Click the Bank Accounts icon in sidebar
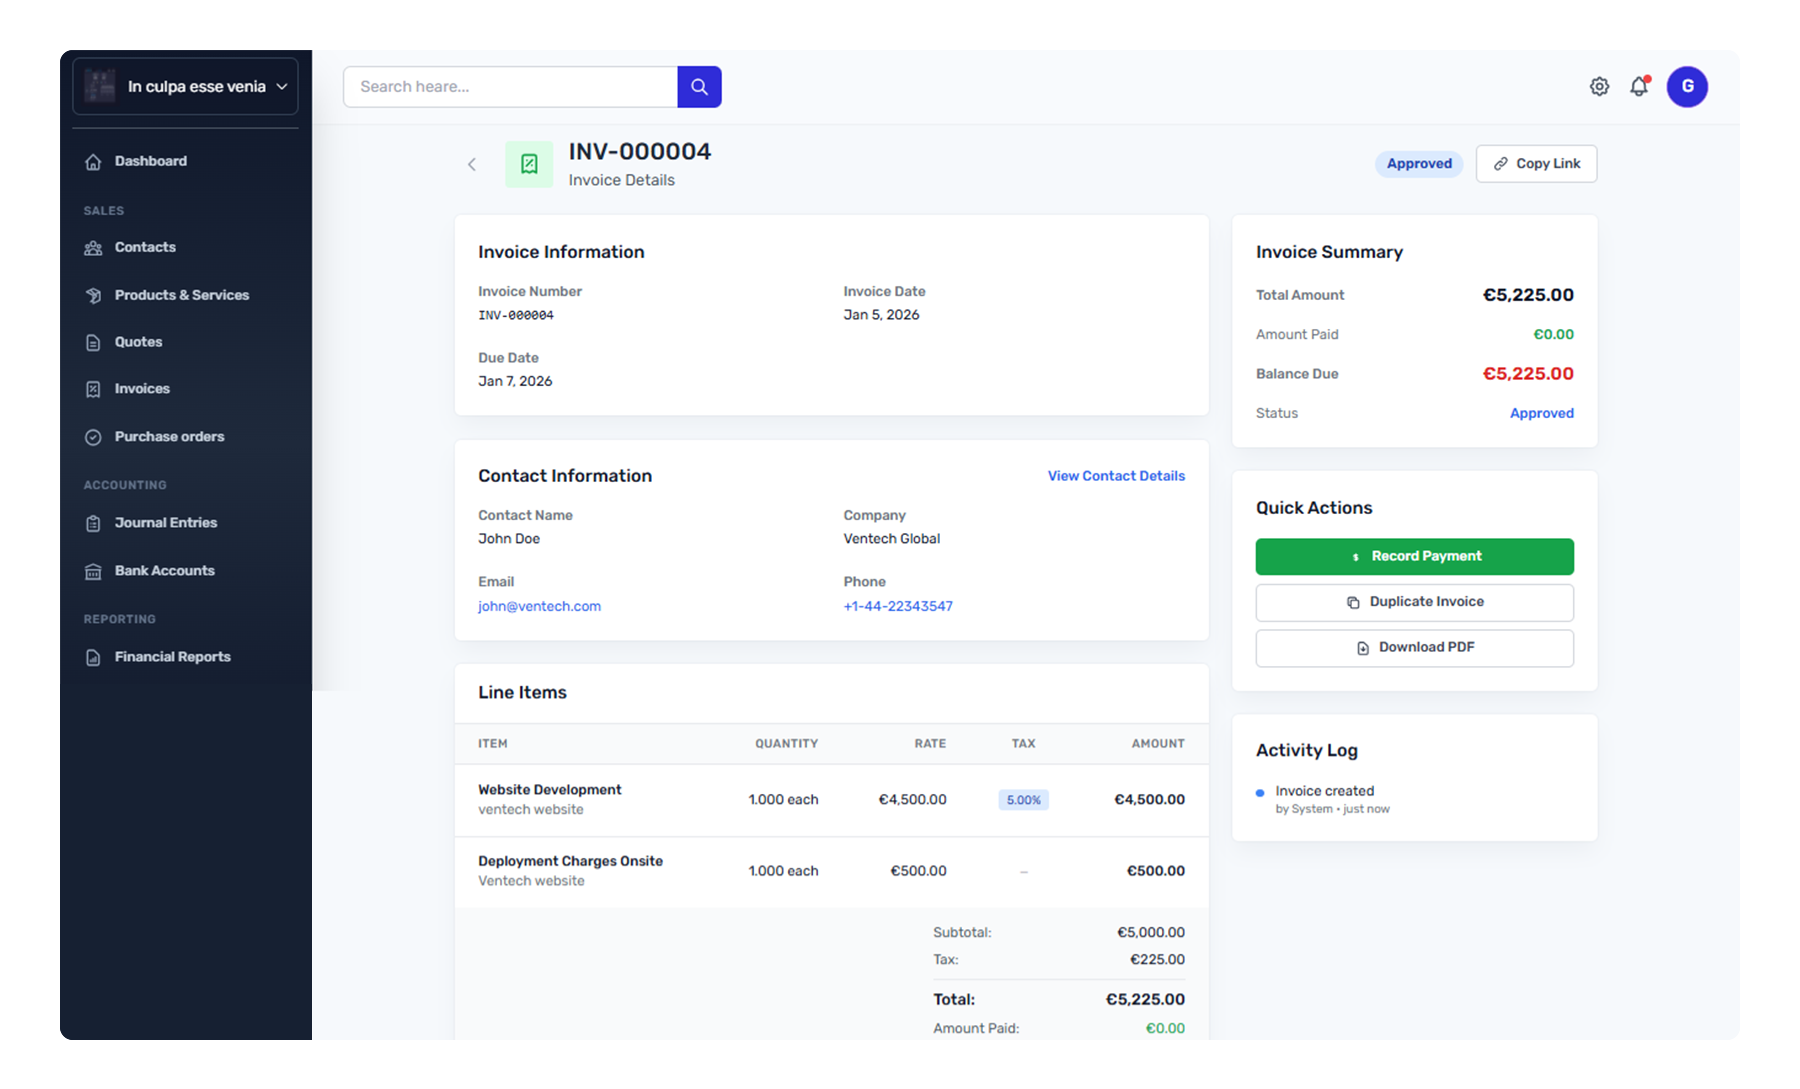This screenshot has height=1089, width=1800. pos(93,572)
